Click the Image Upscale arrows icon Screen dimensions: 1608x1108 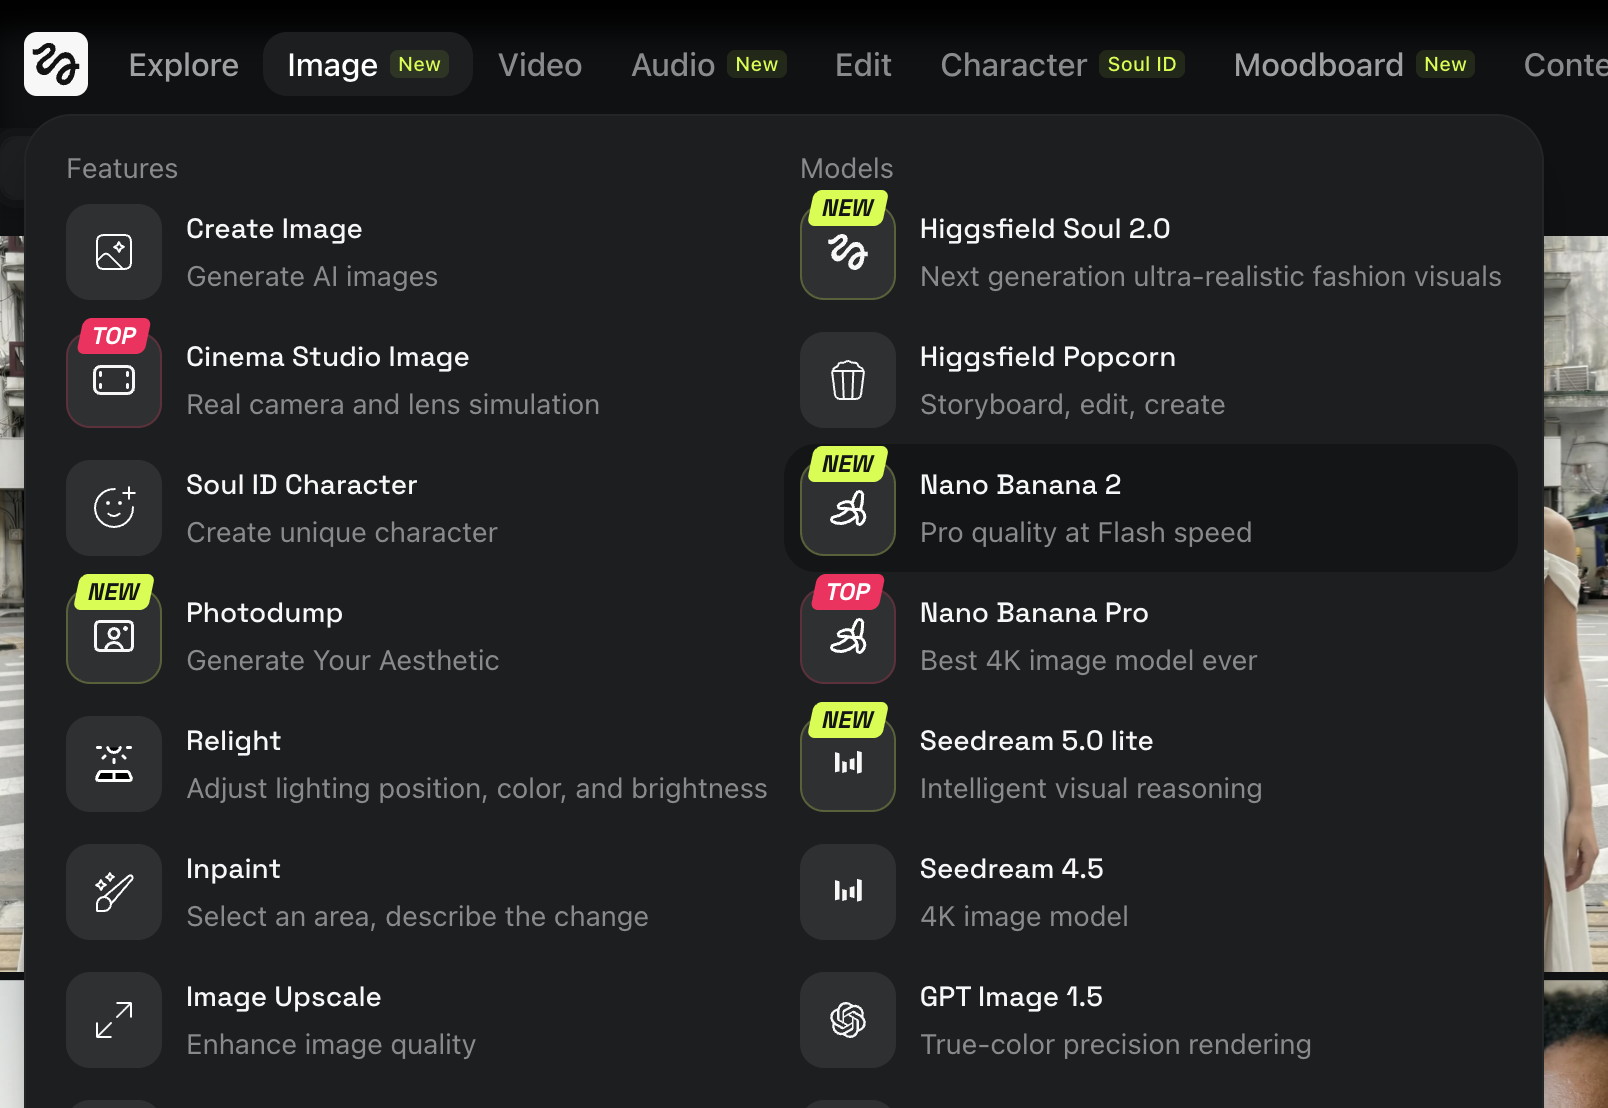114,1020
